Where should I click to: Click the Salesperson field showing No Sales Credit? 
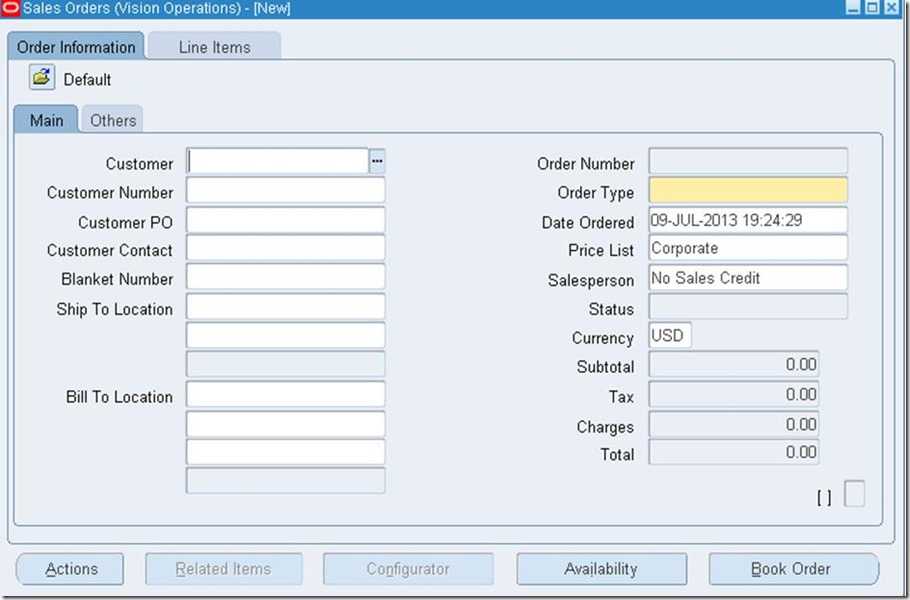coord(748,279)
